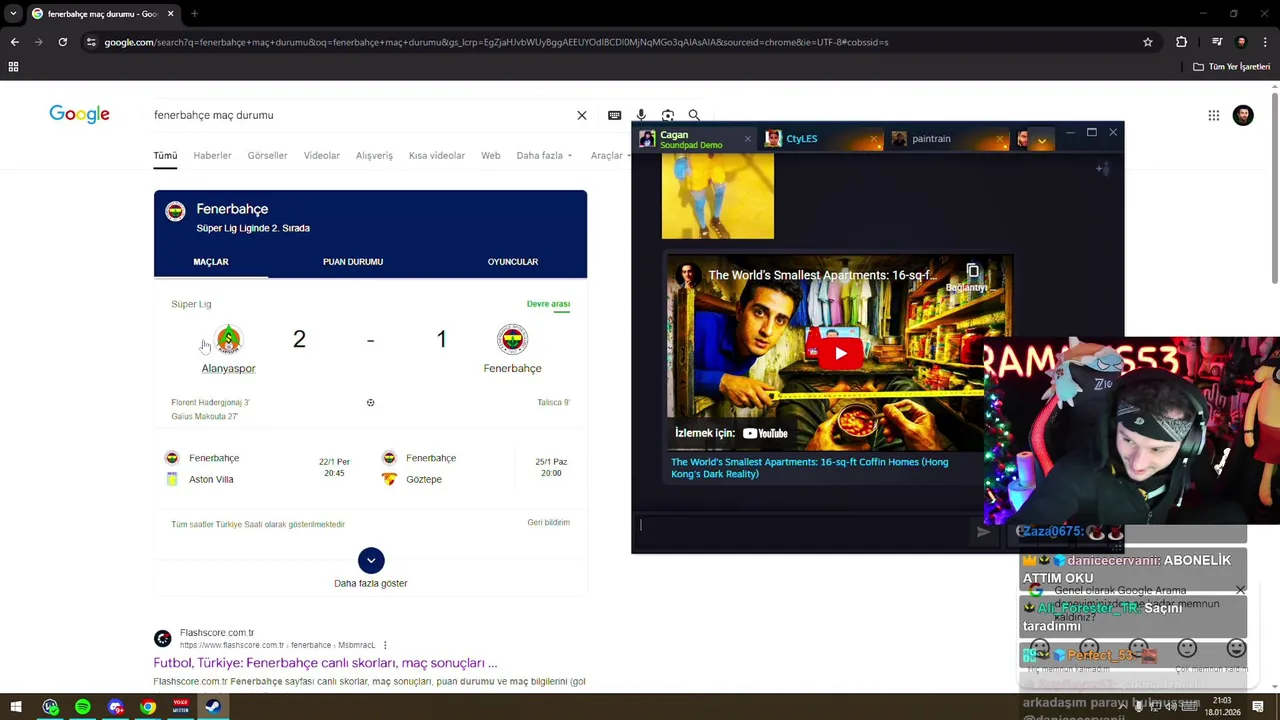1280x720 pixels.
Task: Click the Geri bildirim feedback link
Action: pyautogui.click(x=548, y=522)
